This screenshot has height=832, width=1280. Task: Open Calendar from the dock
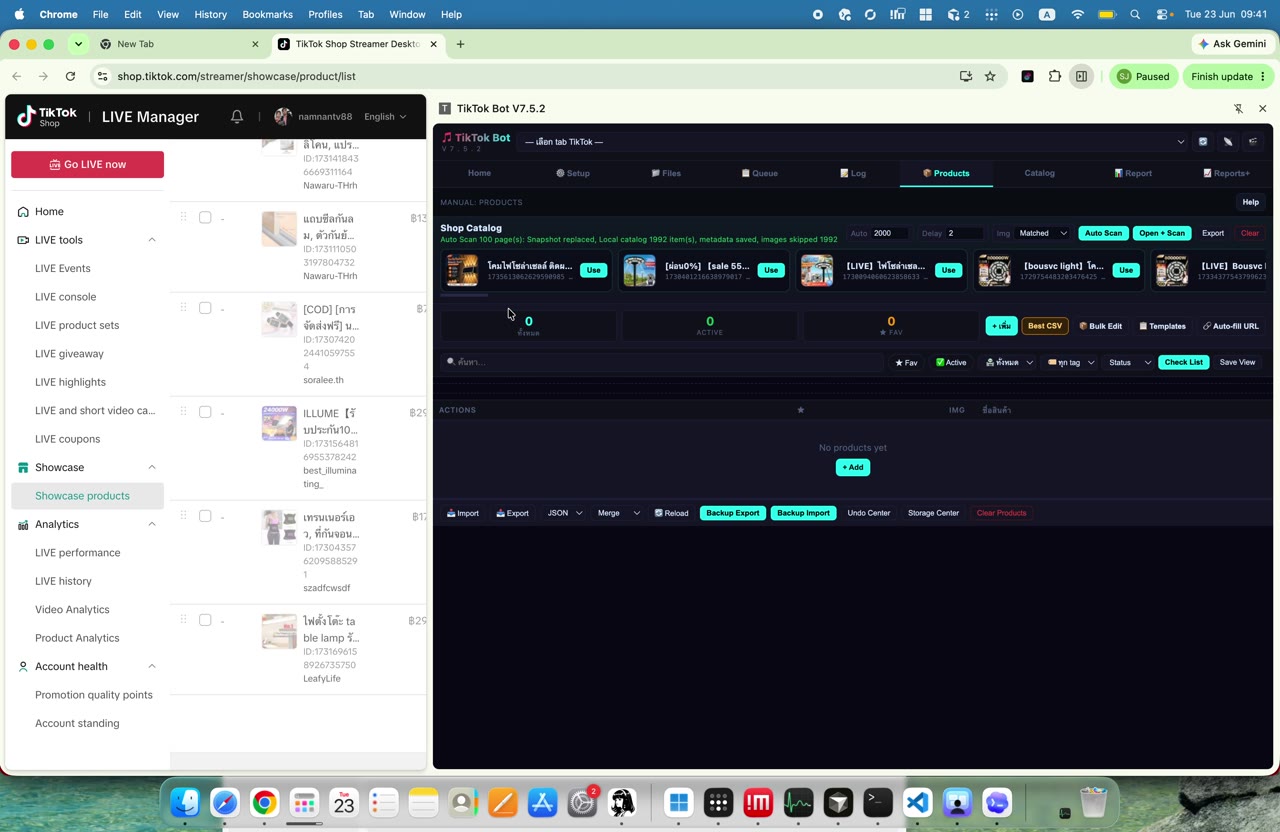point(344,802)
